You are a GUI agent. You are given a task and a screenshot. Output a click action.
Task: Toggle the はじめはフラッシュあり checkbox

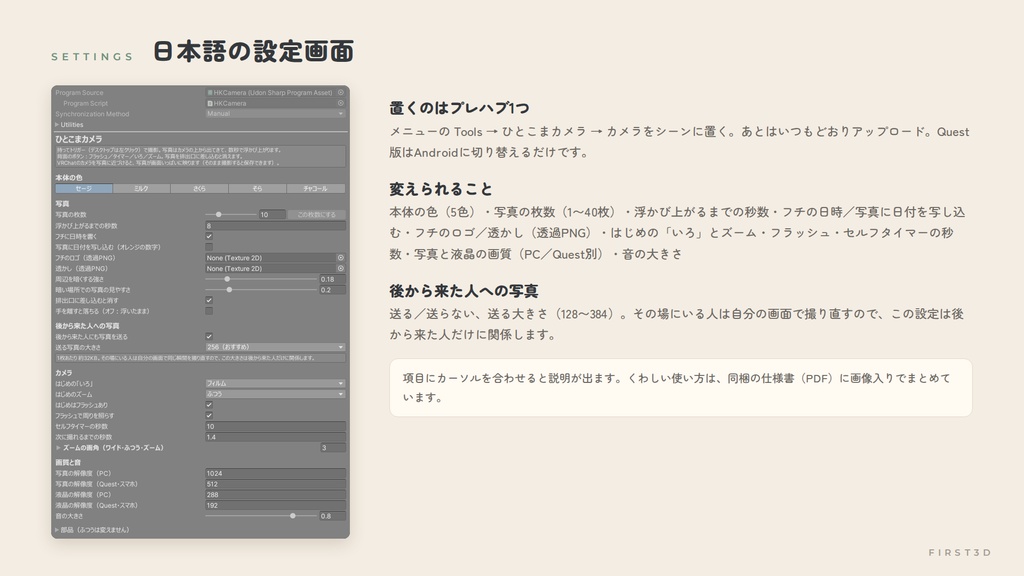[209, 405]
